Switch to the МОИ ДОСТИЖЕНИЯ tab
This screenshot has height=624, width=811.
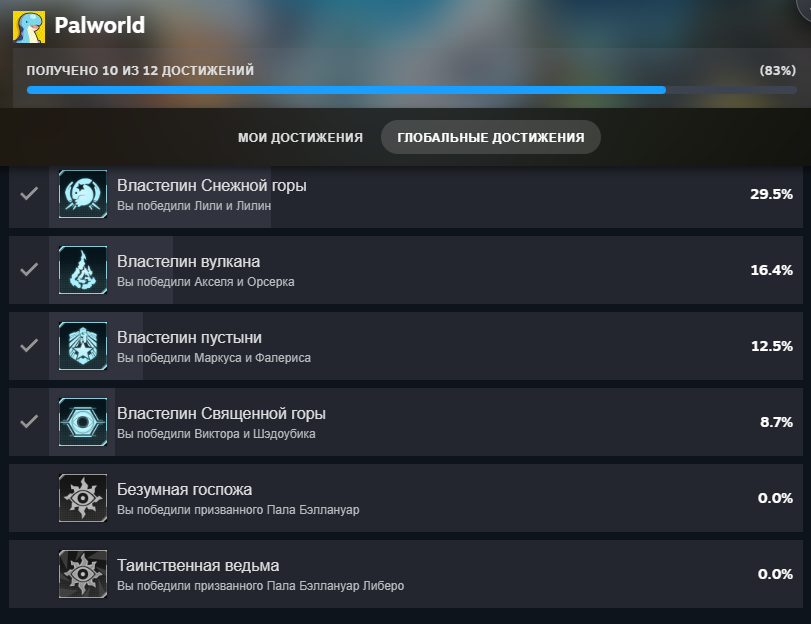point(301,138)
